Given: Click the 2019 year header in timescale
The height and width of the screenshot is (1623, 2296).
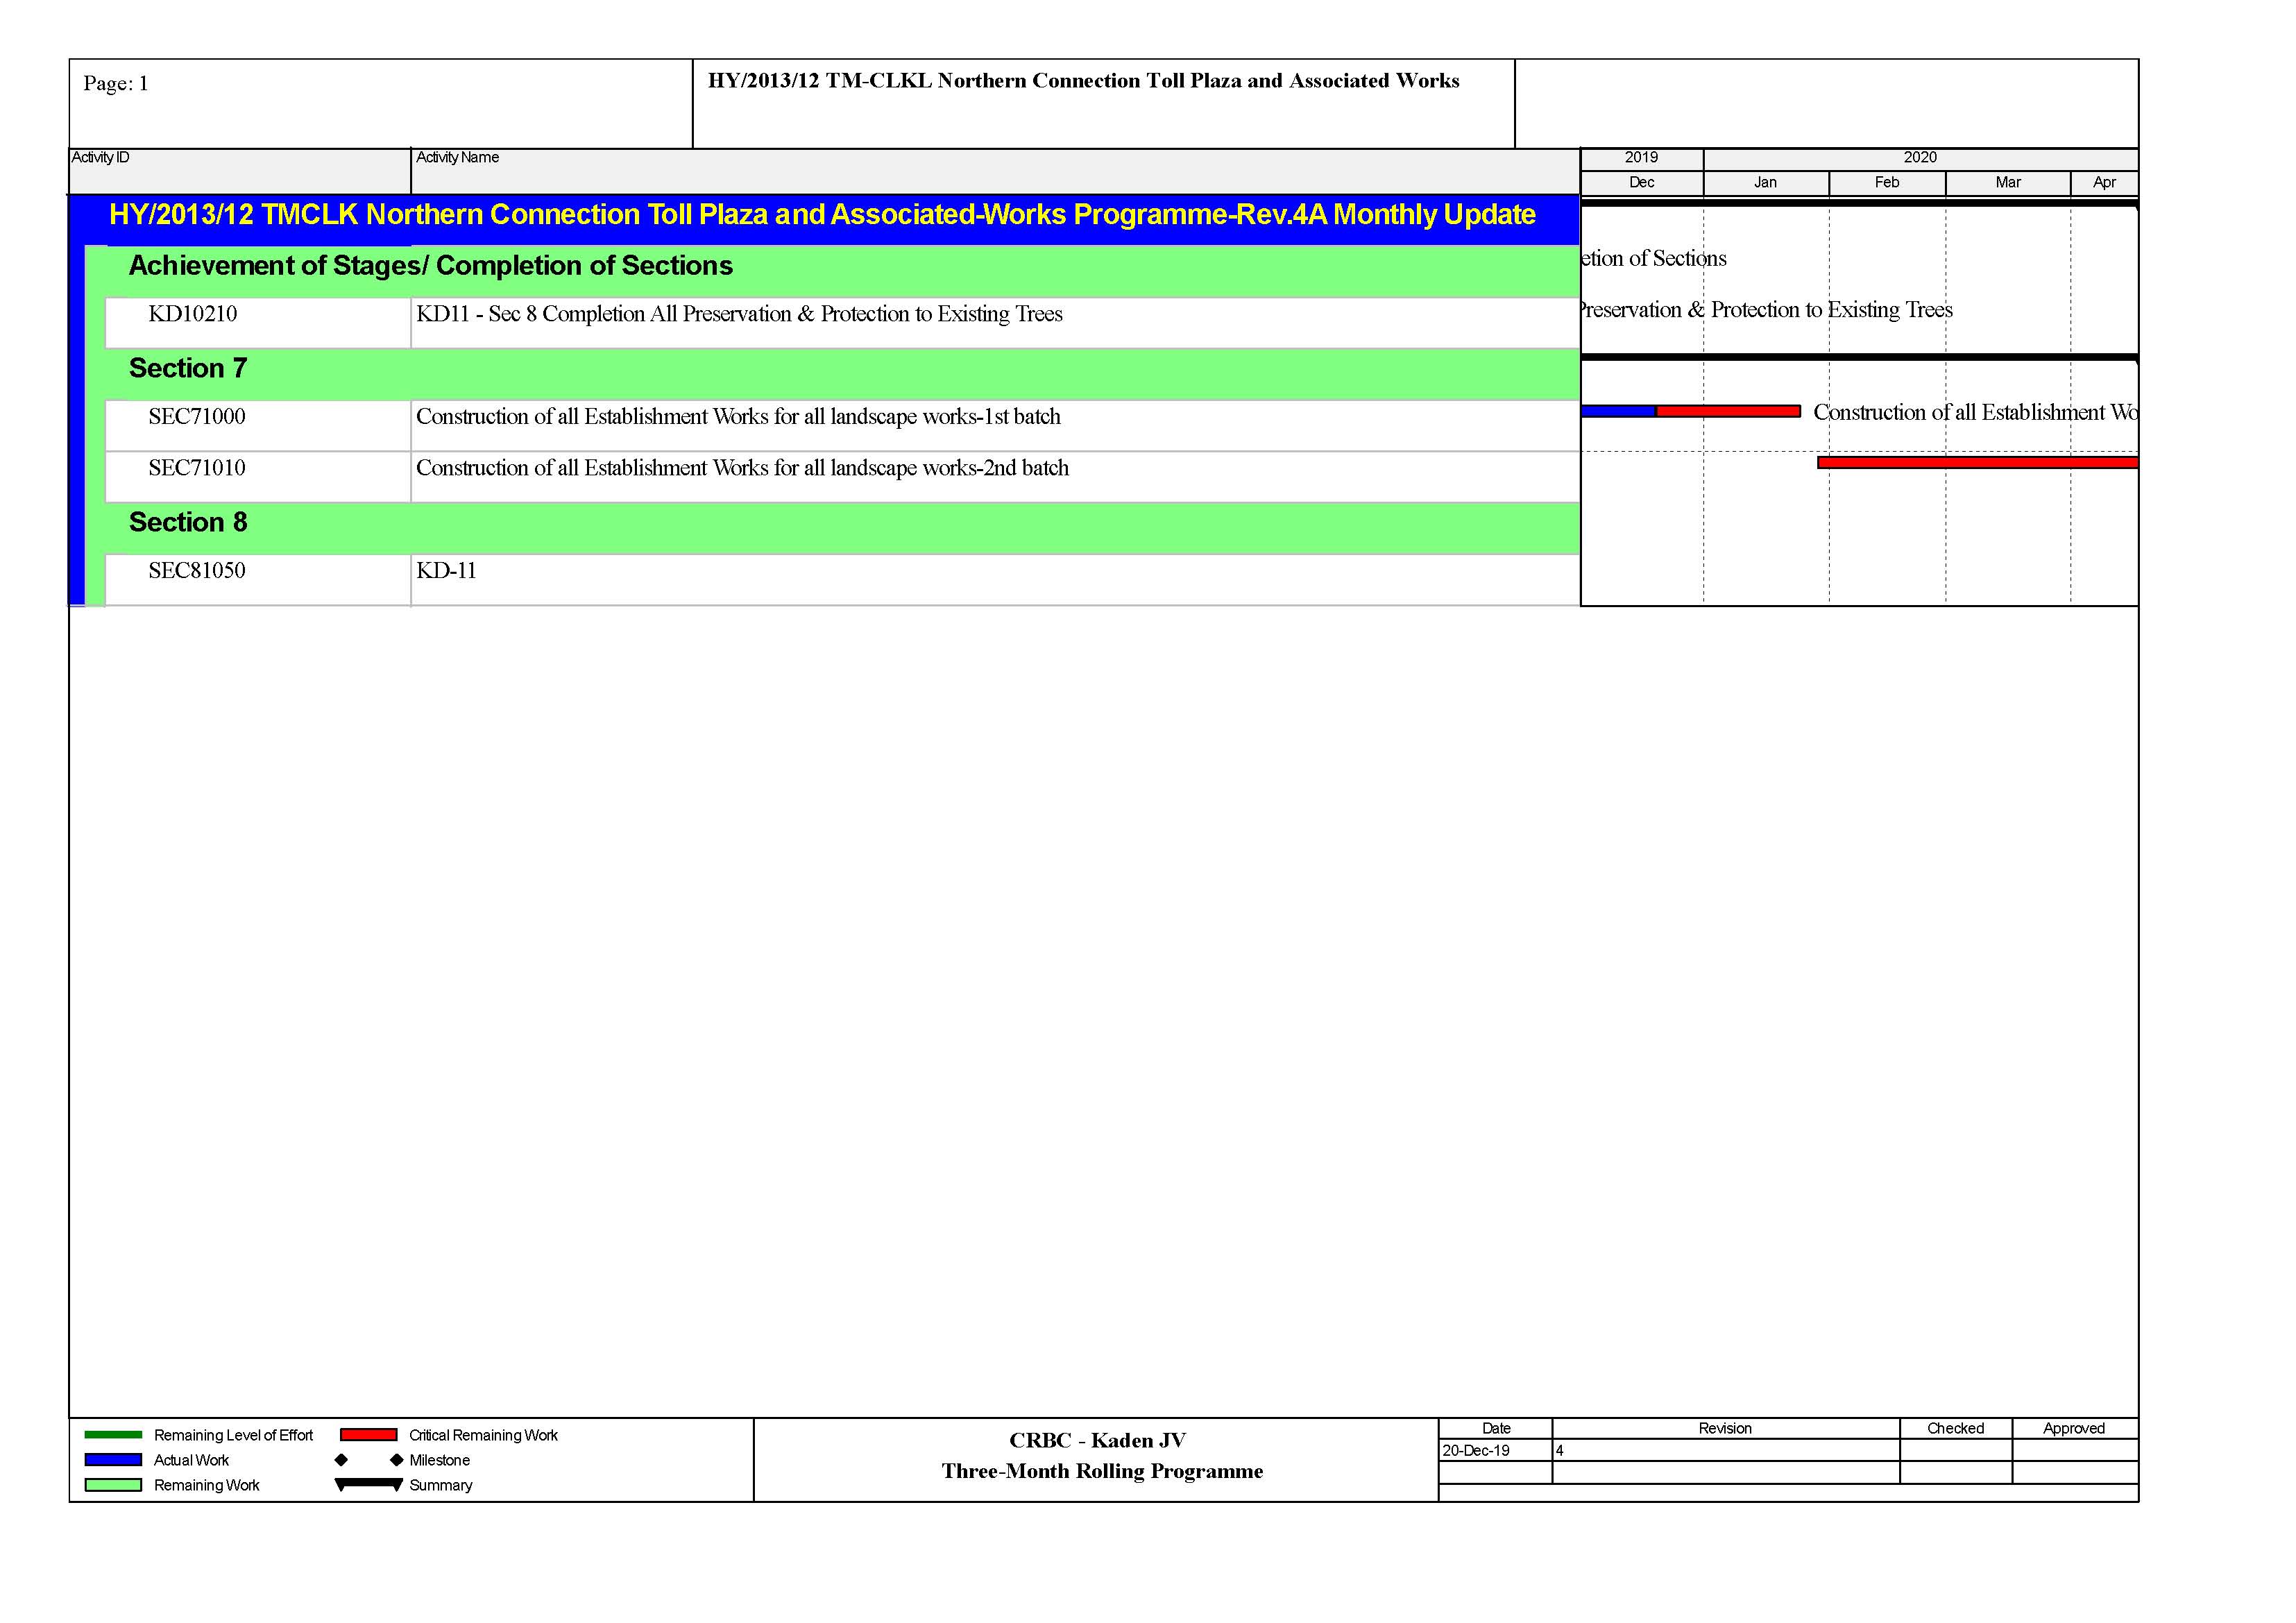Looking at the screenshot, I should point(1641,158).
